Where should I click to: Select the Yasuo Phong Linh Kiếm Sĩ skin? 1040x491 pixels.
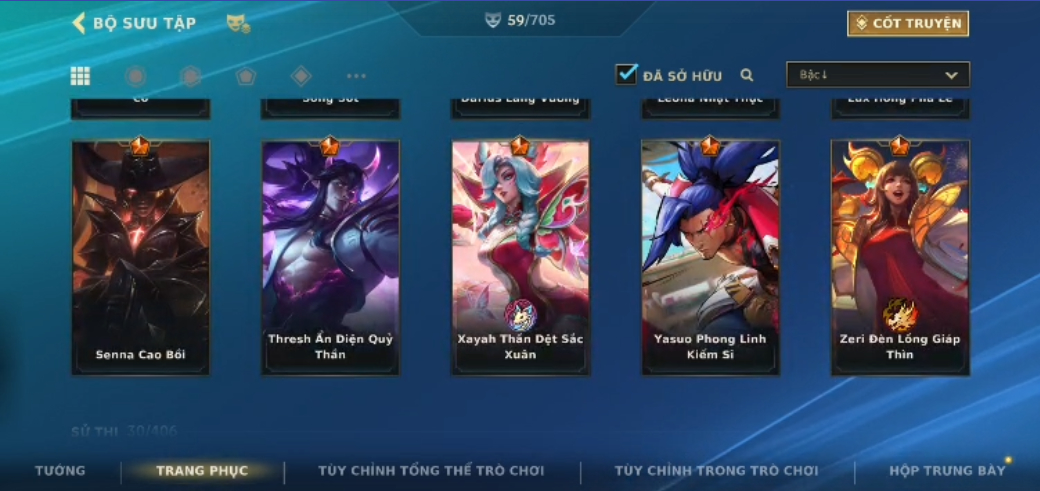point(710,257)
